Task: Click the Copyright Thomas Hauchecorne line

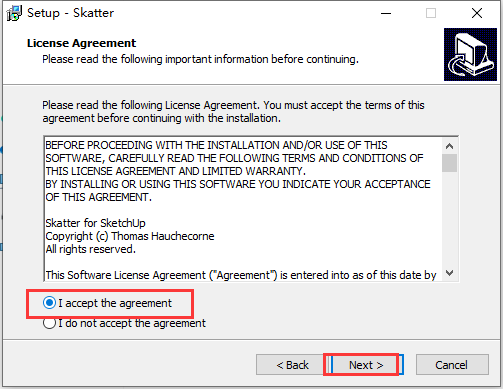Action: tap(130, 236)
